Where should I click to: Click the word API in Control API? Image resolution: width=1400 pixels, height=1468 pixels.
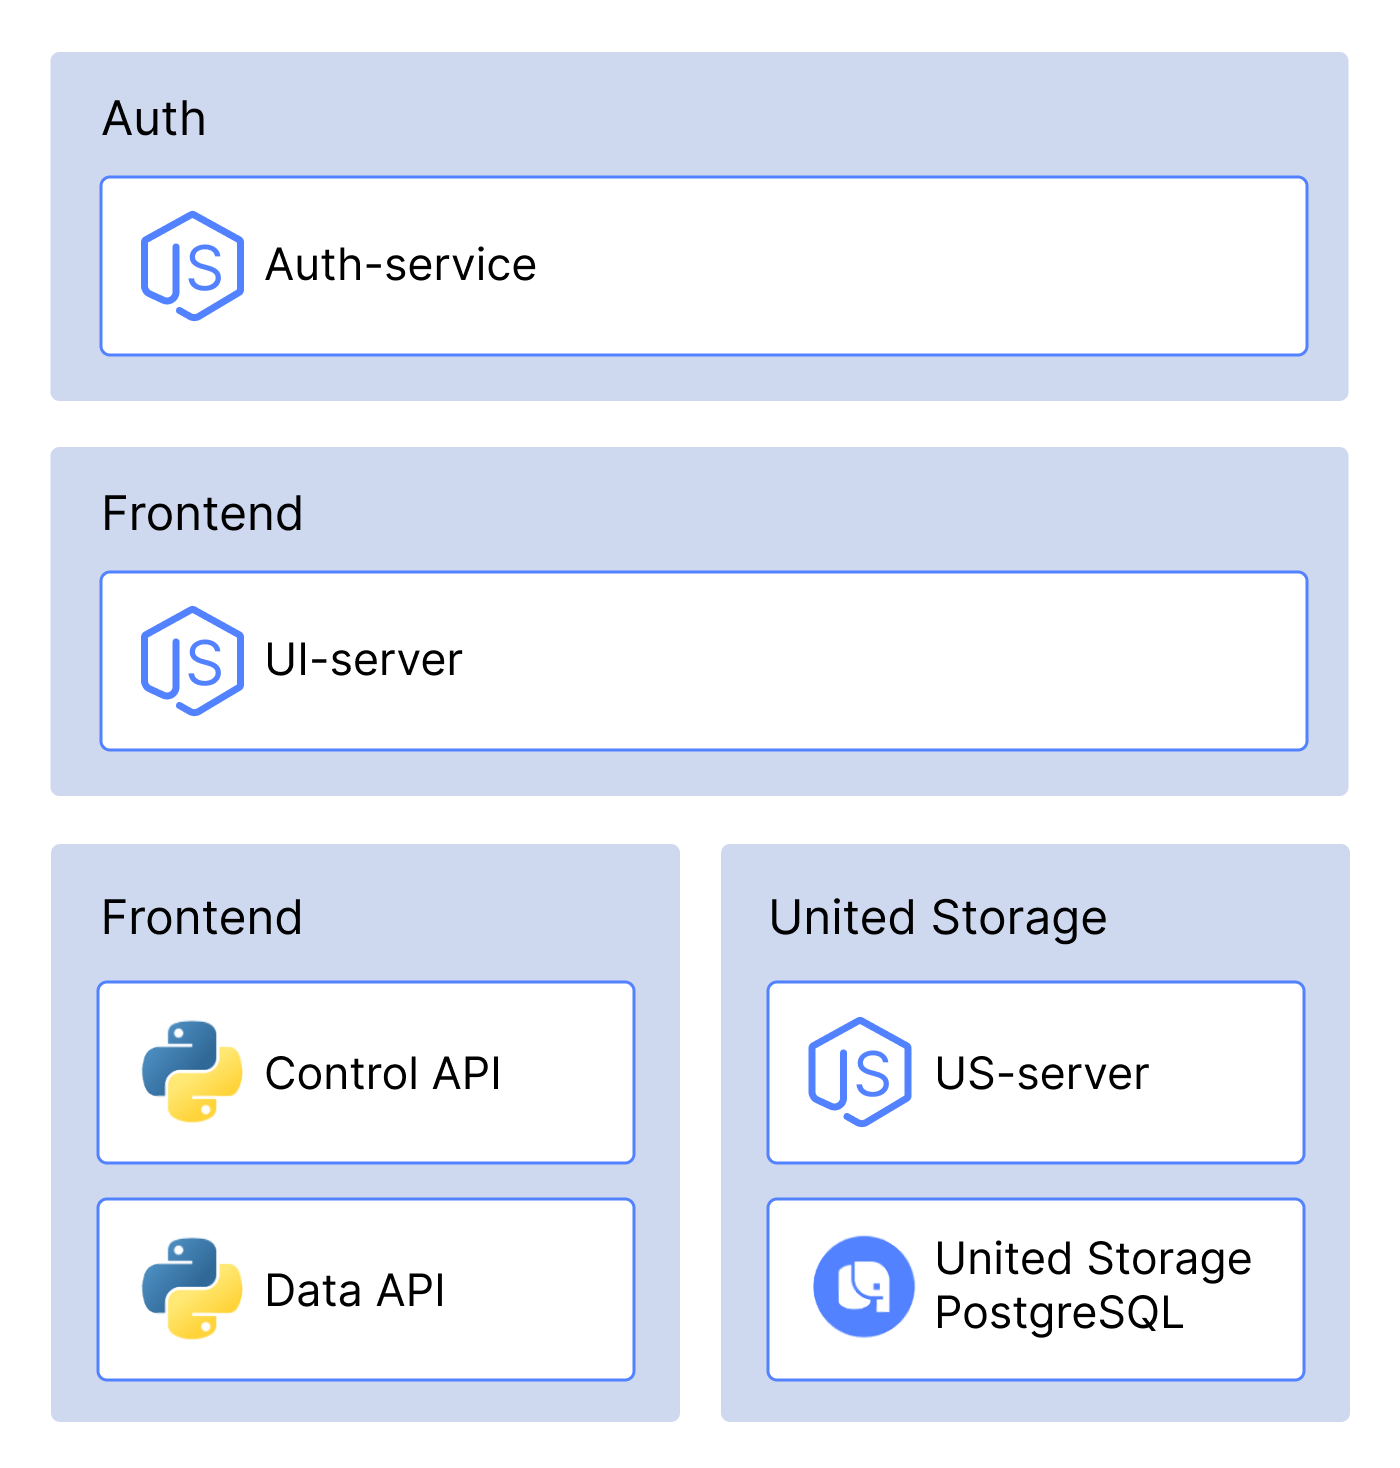pos(467,1074)
